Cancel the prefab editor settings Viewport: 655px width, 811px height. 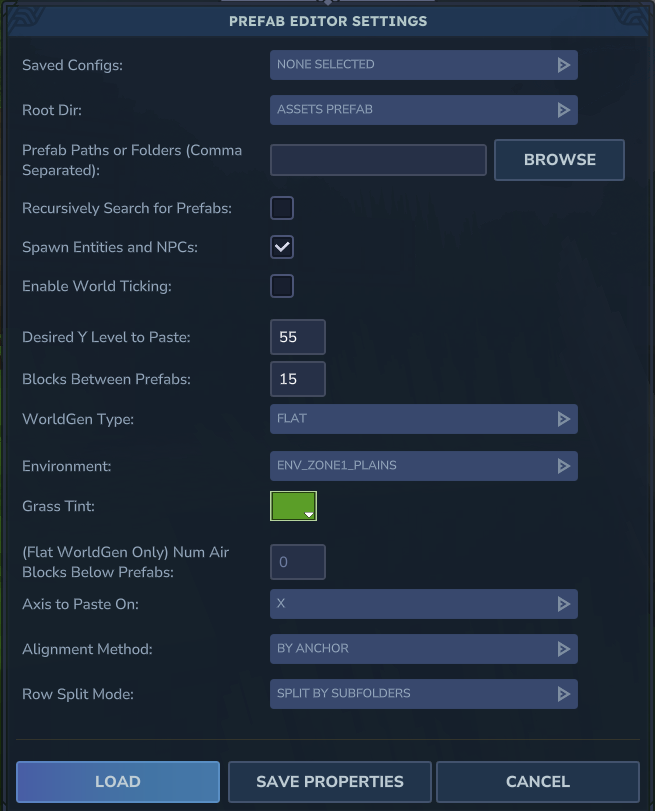pos(538,782)
